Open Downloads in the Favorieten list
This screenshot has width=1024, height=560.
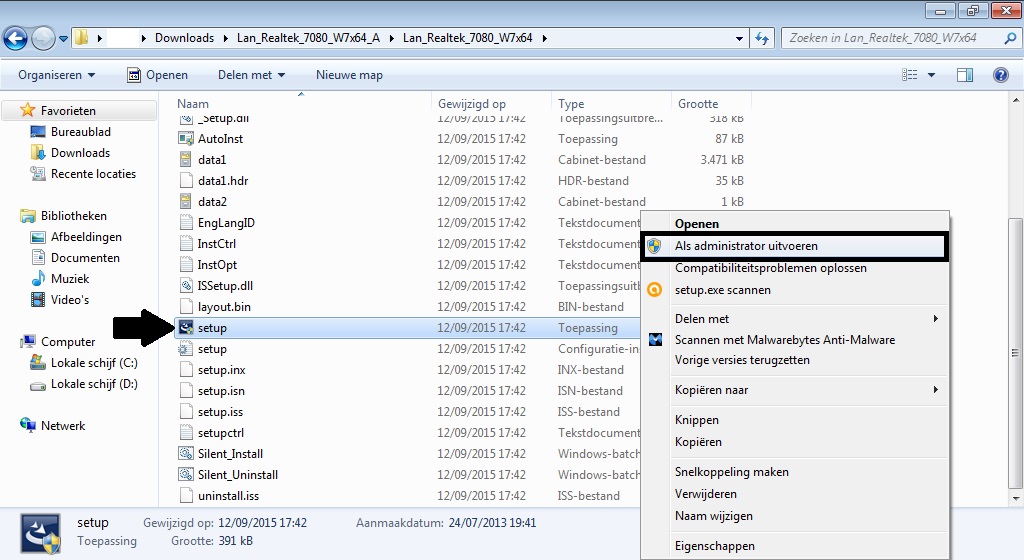(x=80, y=153)
